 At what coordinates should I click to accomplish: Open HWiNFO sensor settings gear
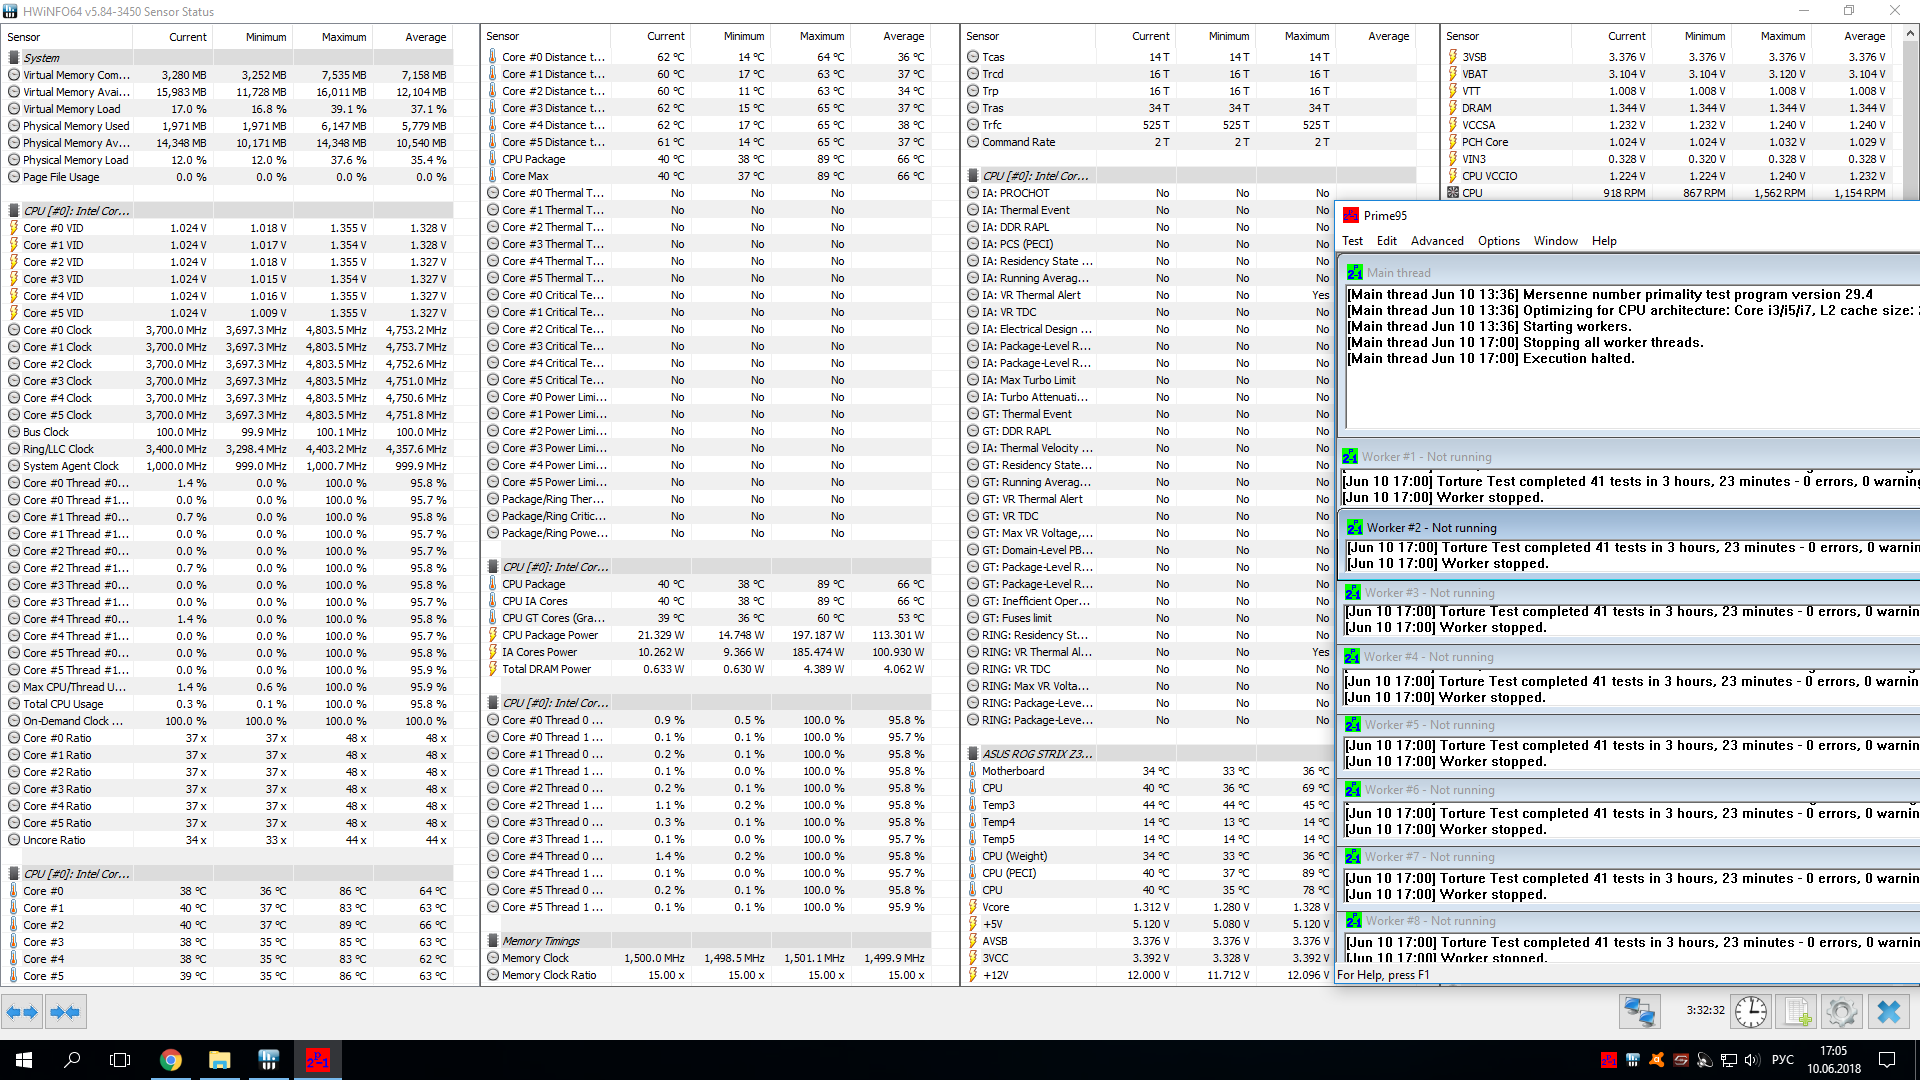click(x=1842, y=1012)
